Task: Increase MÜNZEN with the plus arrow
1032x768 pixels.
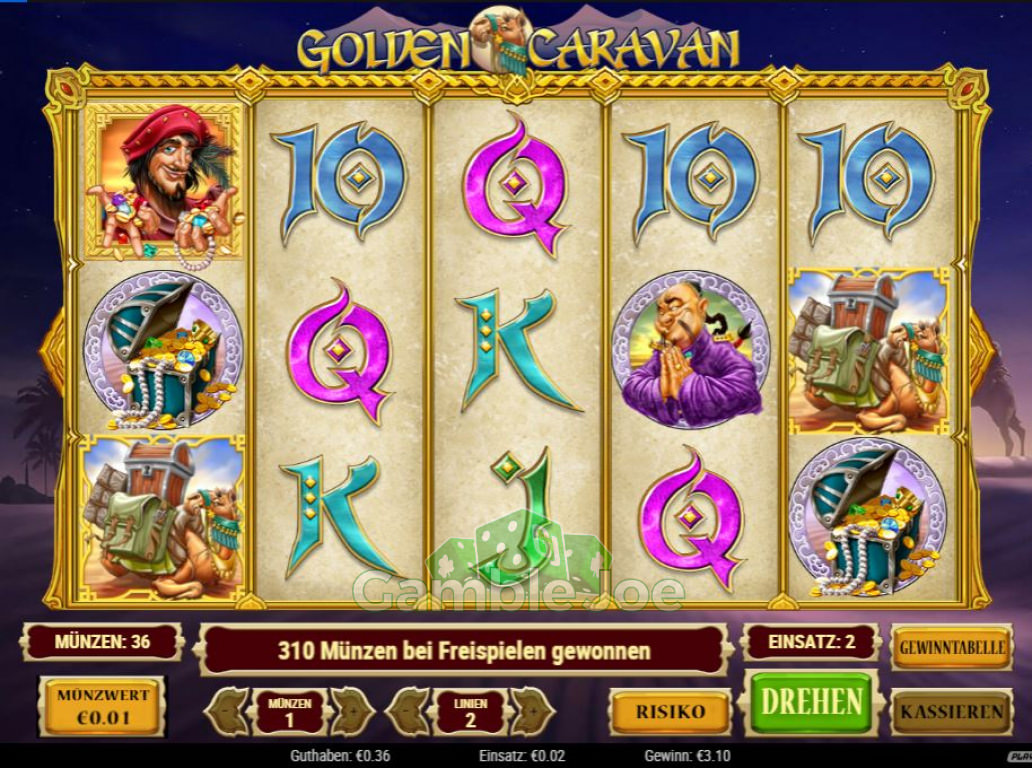Action: coord(351,711)
